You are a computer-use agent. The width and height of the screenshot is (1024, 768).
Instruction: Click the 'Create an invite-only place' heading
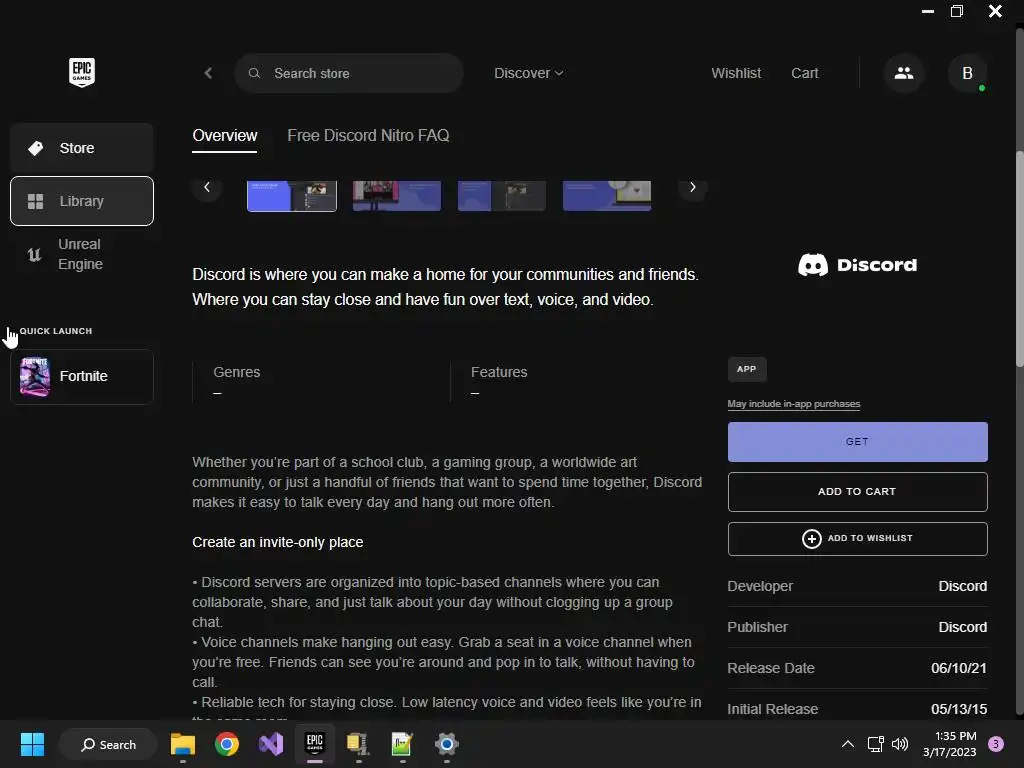tap(278, 543)
